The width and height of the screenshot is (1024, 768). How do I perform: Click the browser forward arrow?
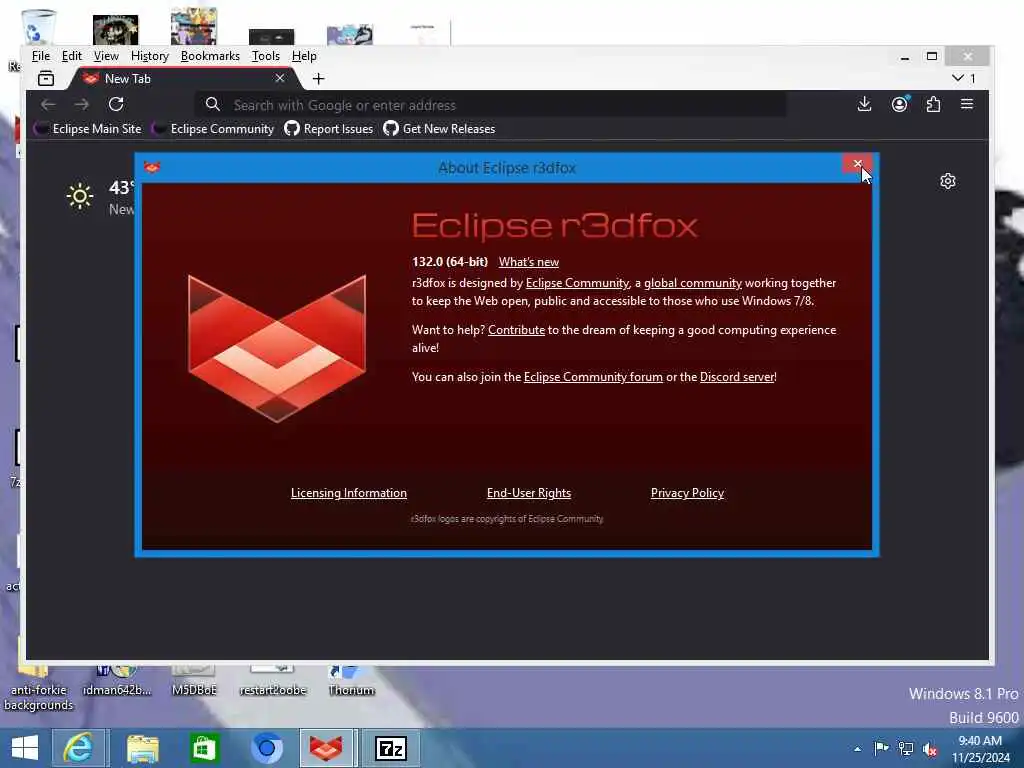point(82,104)
